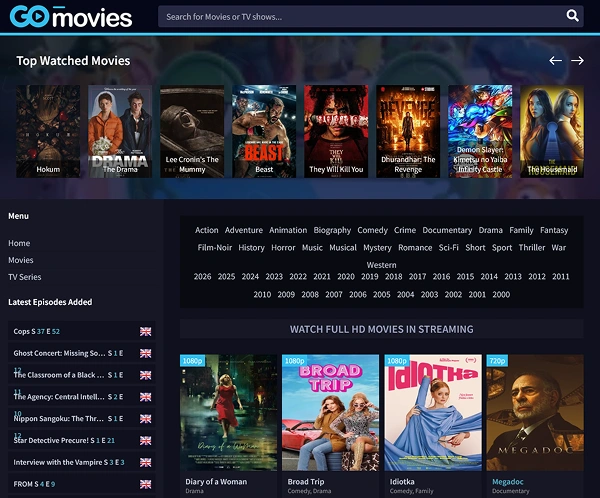Open the Hokum movie poster

pos(48,131)
